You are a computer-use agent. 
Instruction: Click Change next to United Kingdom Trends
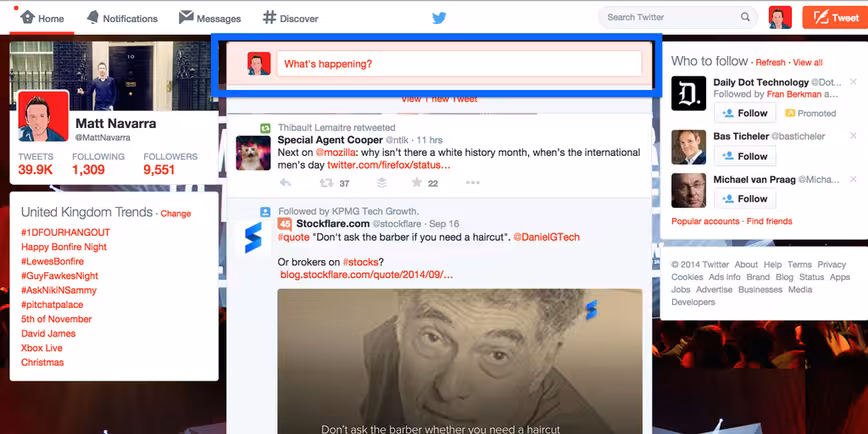176,214
